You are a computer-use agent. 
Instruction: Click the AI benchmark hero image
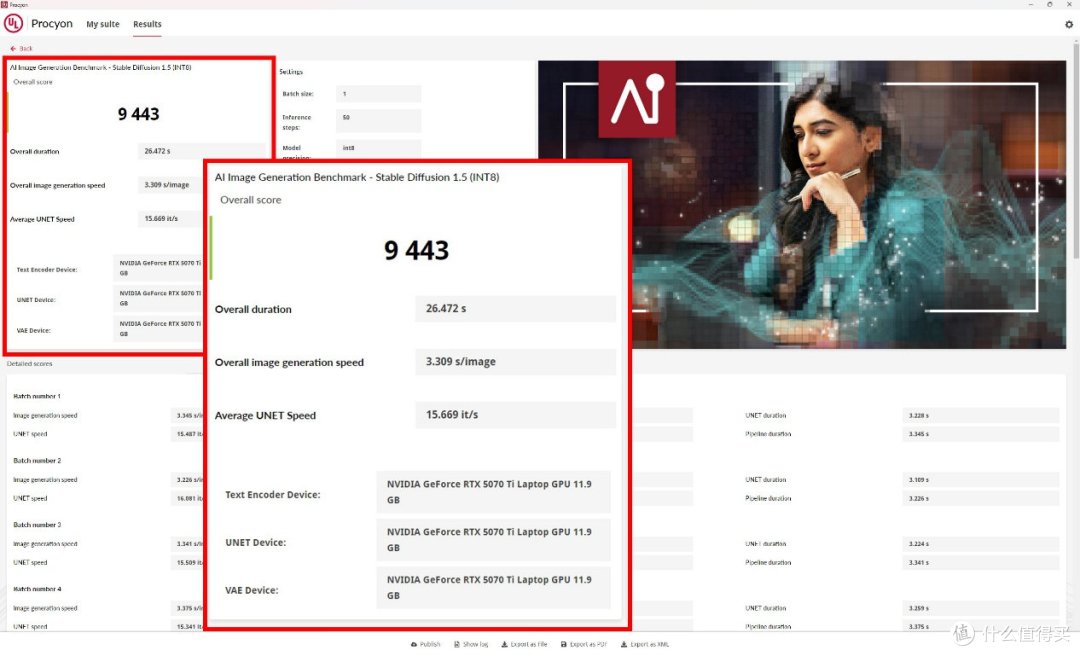pyautogui.click(x=802, y=204)
